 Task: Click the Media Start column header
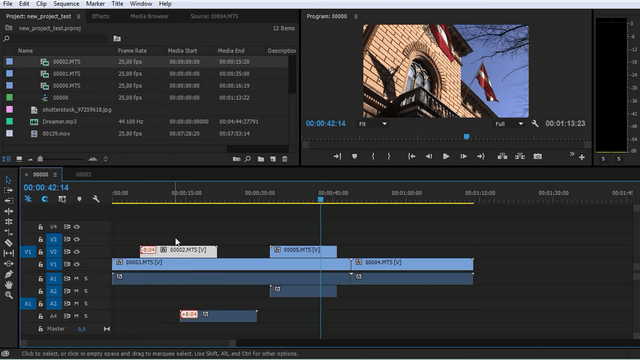click(x=182, y=51)
